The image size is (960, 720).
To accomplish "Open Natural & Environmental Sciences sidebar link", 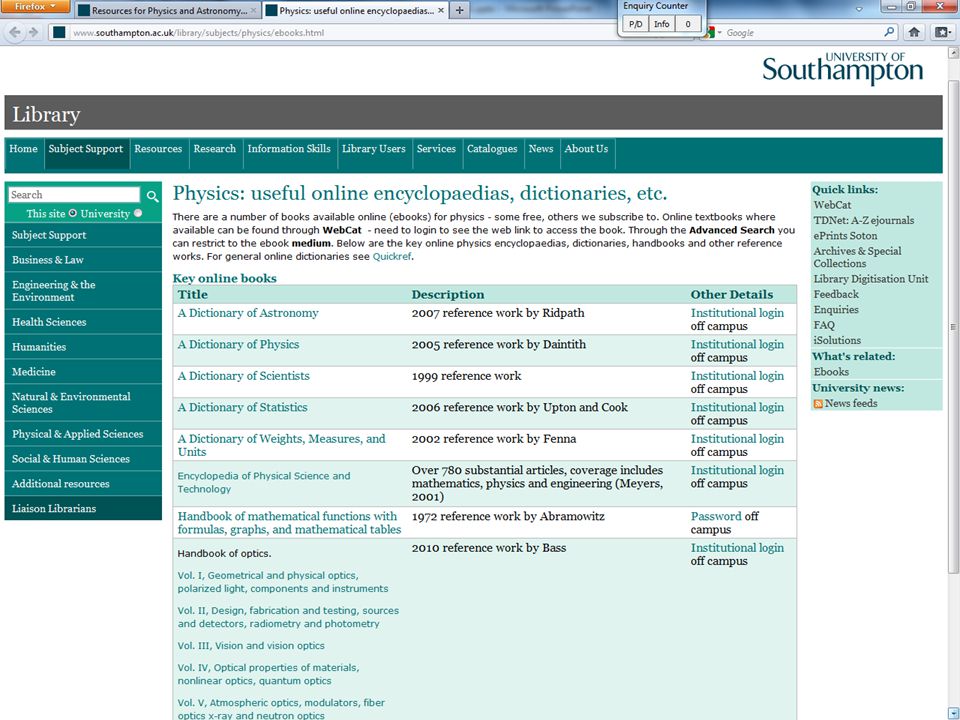I will click(x=83, y=403).
